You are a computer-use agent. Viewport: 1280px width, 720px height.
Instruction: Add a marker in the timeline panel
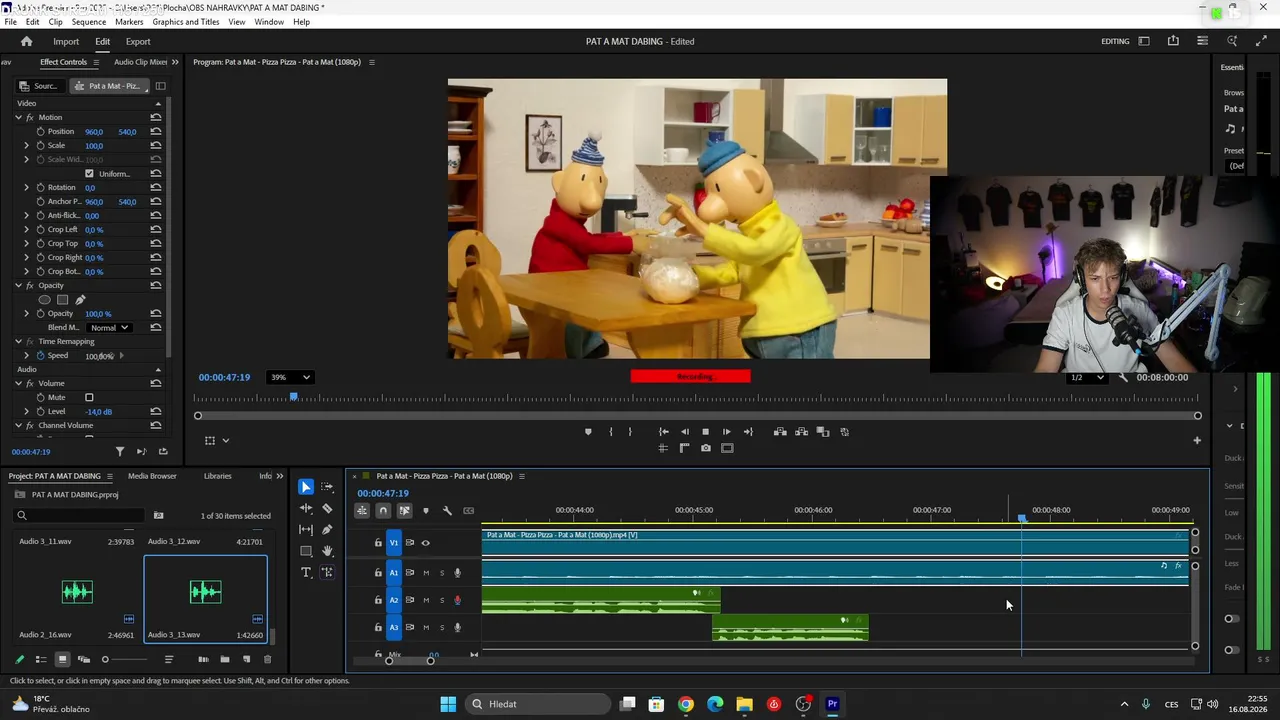click(x=426, y=511)
